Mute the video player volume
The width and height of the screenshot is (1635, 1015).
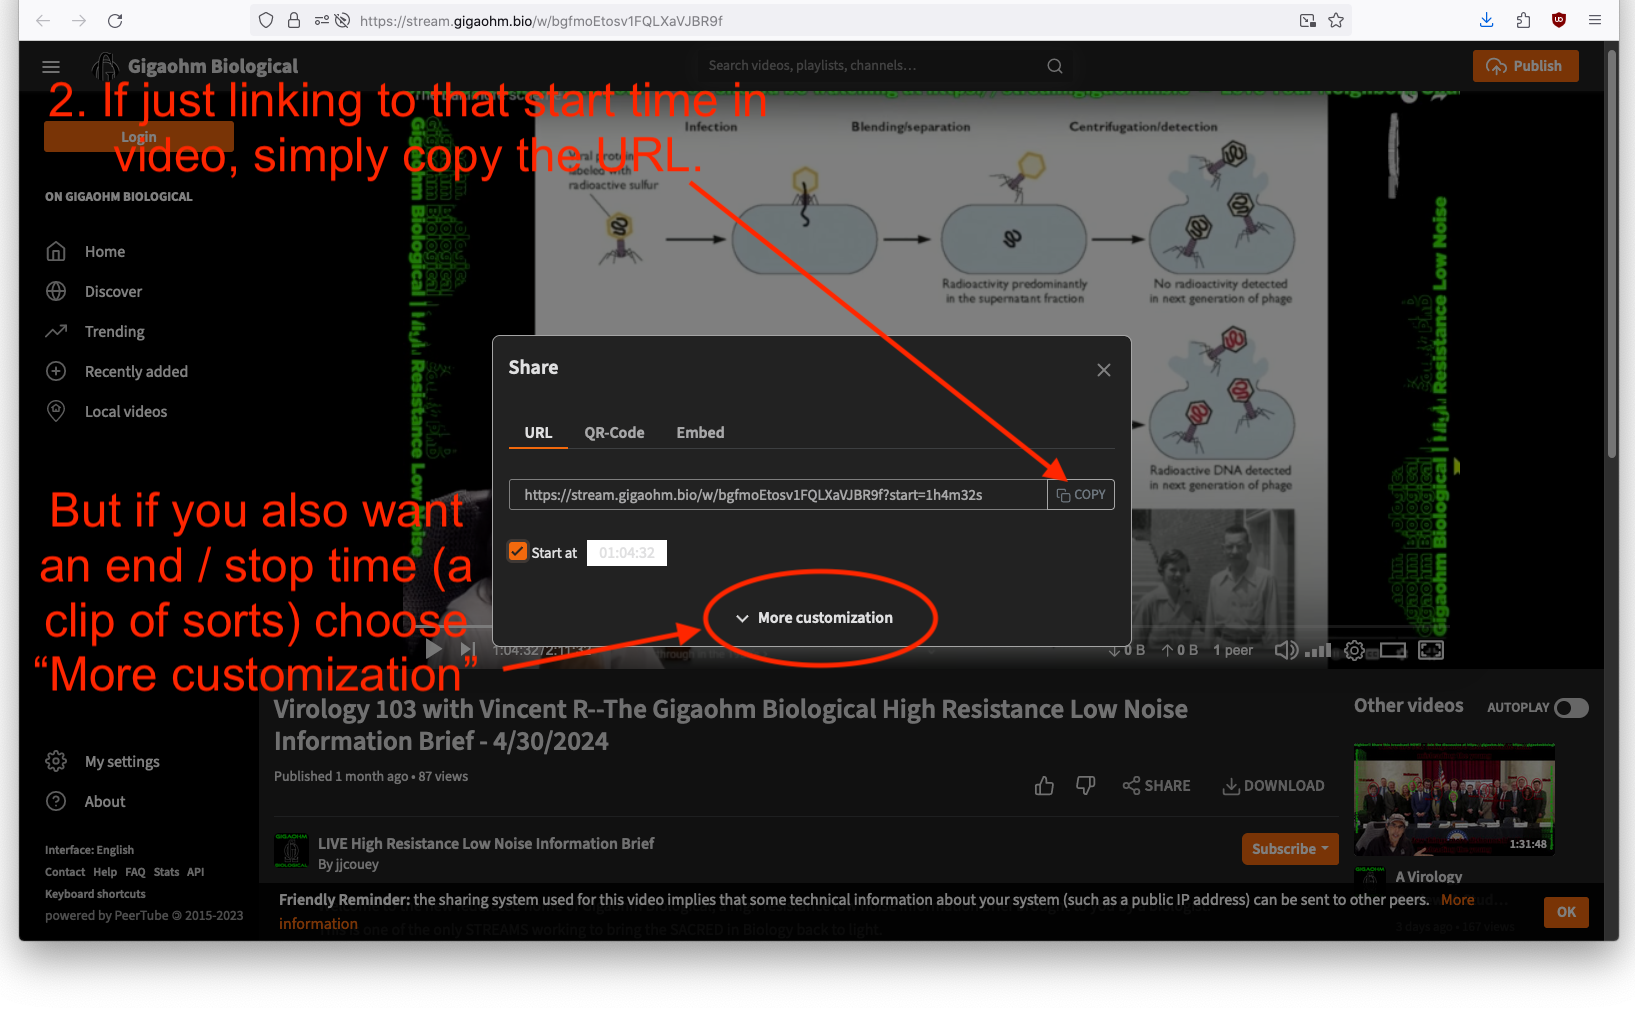pos(1286,650)
